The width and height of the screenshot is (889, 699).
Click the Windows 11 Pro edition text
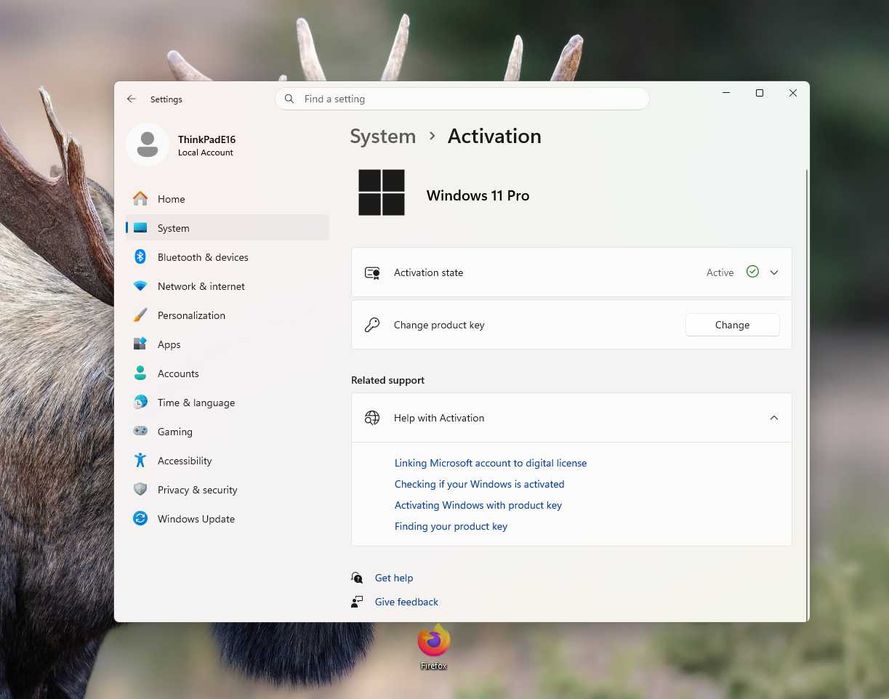click(477, 196)
